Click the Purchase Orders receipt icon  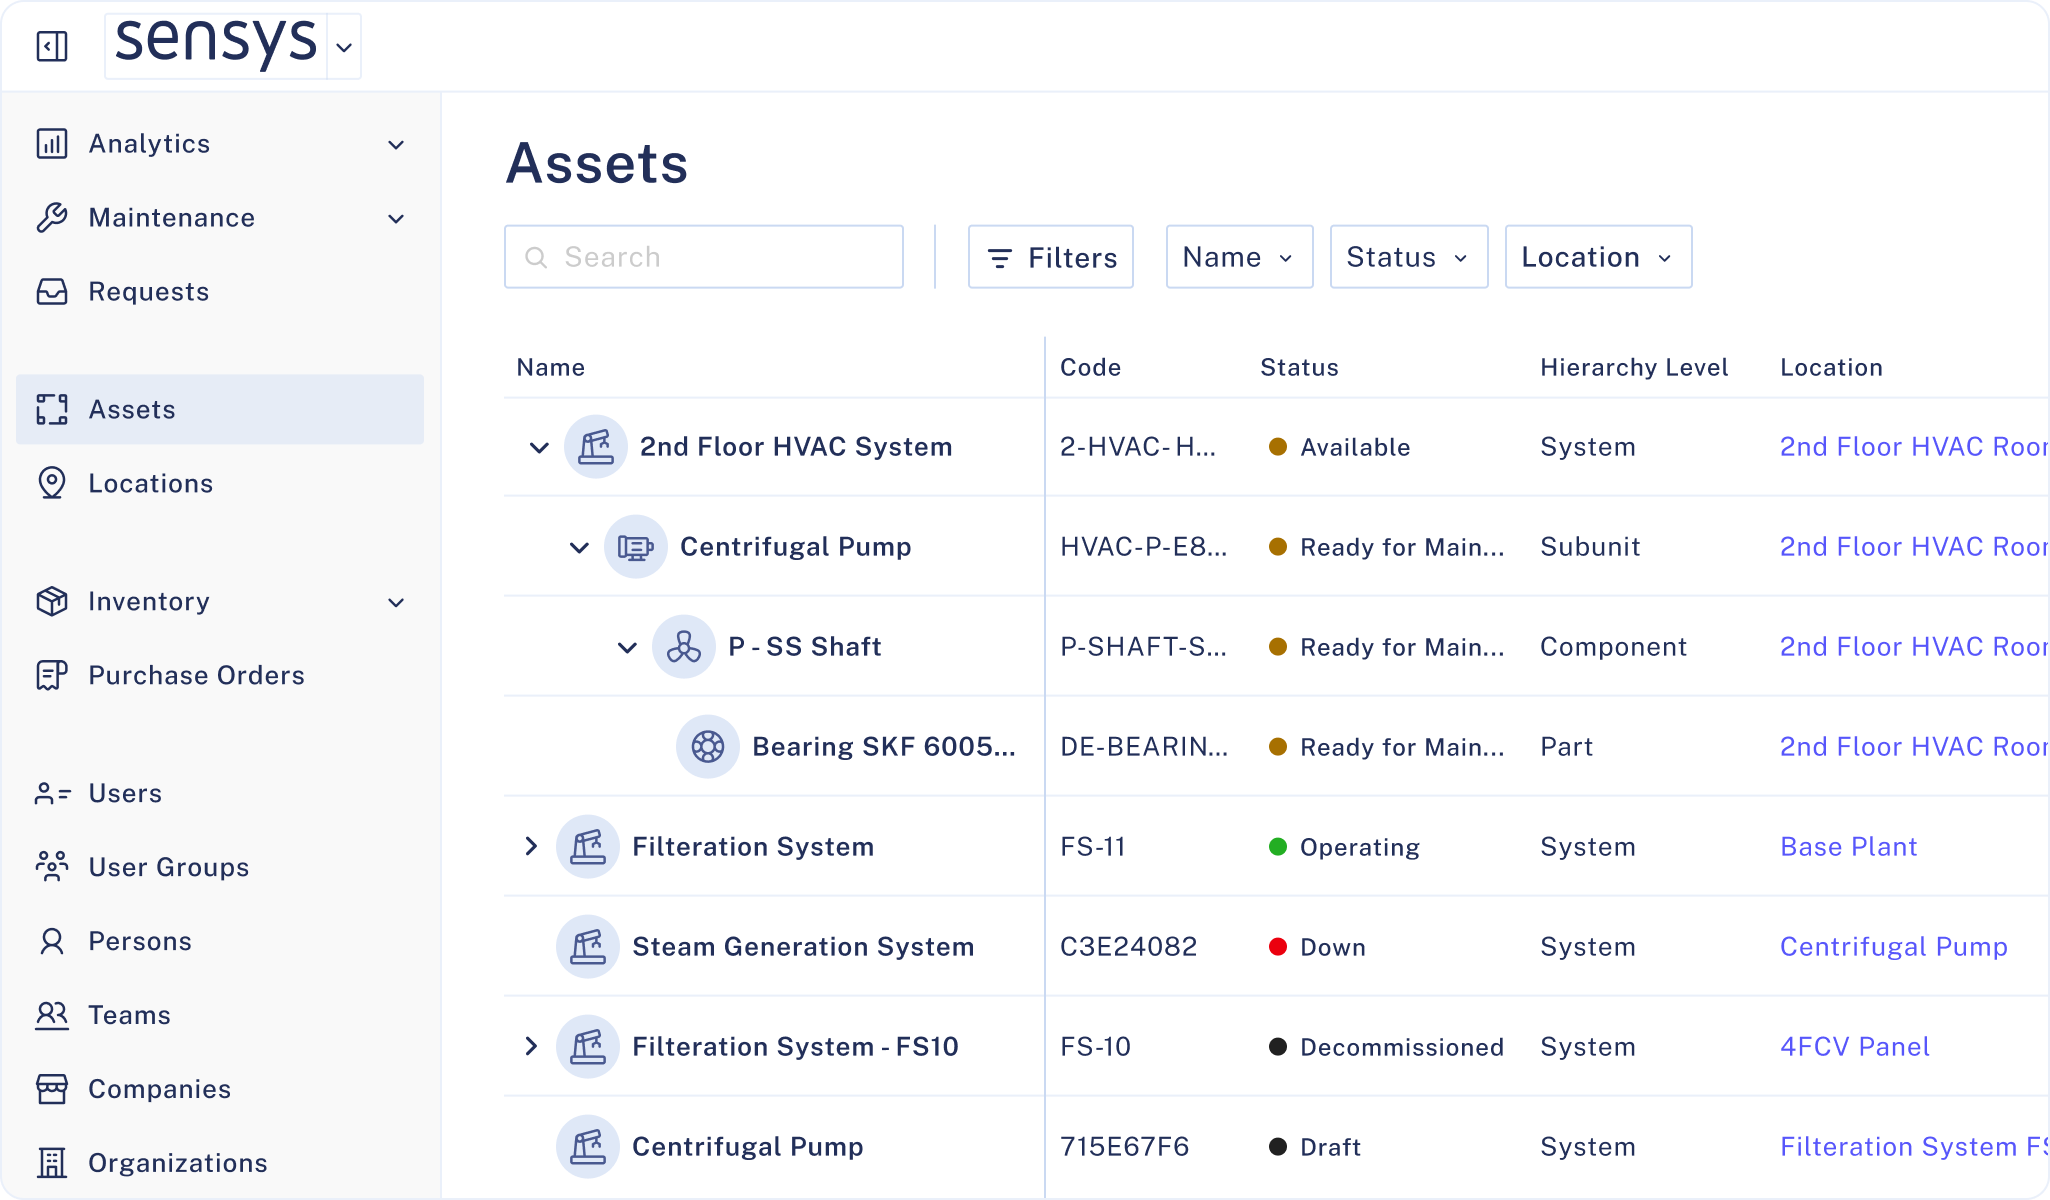[x=52, y=676]
